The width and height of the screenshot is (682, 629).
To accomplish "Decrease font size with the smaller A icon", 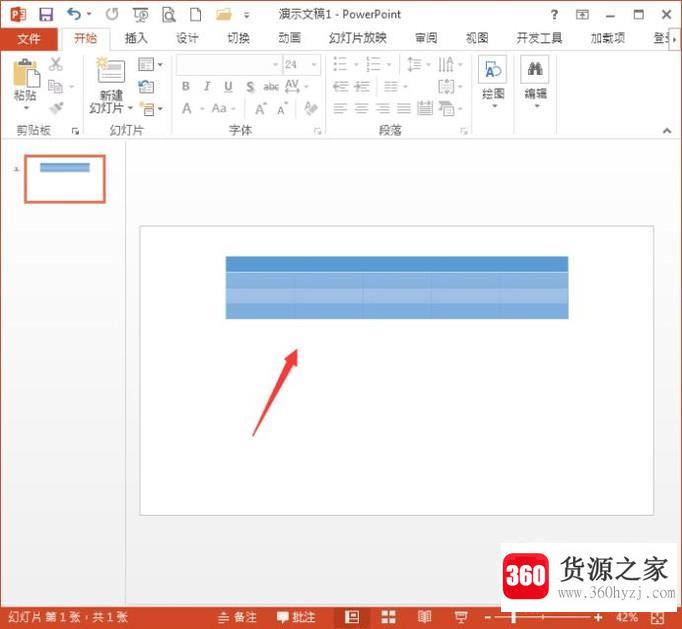I will (282, 109).
